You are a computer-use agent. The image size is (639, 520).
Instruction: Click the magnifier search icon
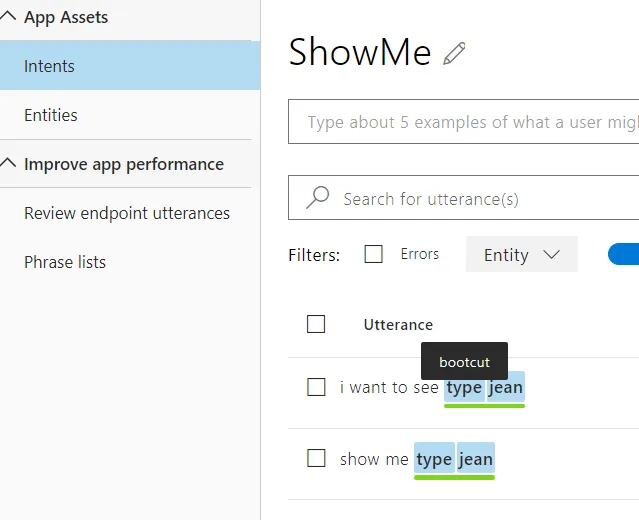coord(317,198)
